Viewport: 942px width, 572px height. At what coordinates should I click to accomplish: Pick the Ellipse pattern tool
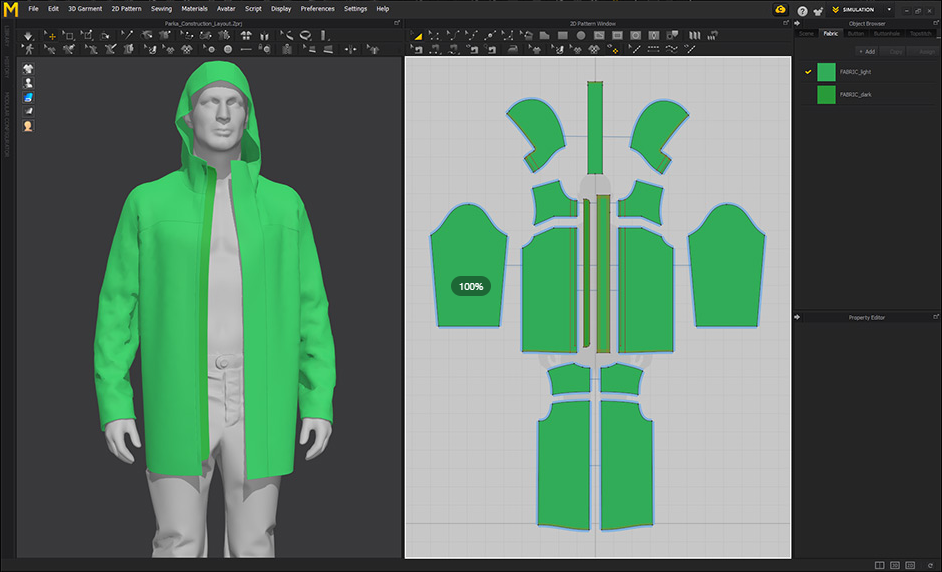[x=581, y=35]
